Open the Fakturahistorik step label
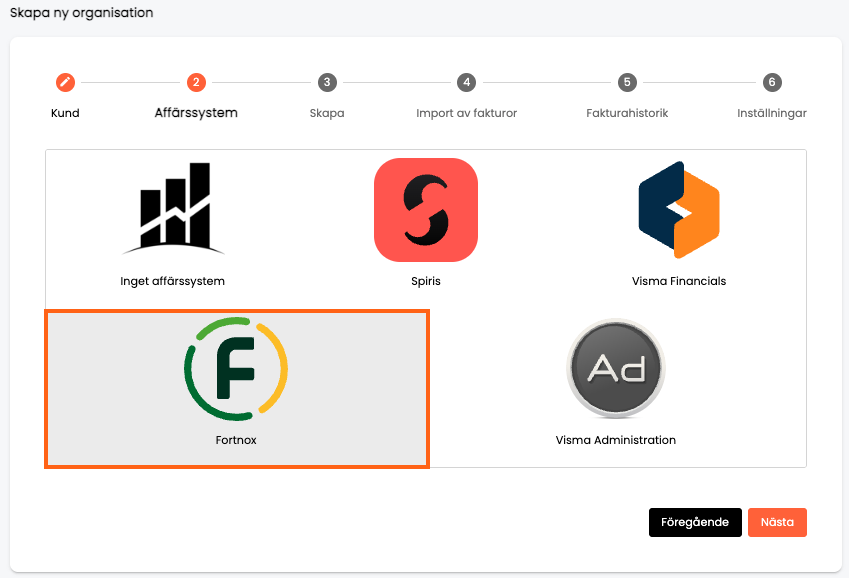 (627, 113)
